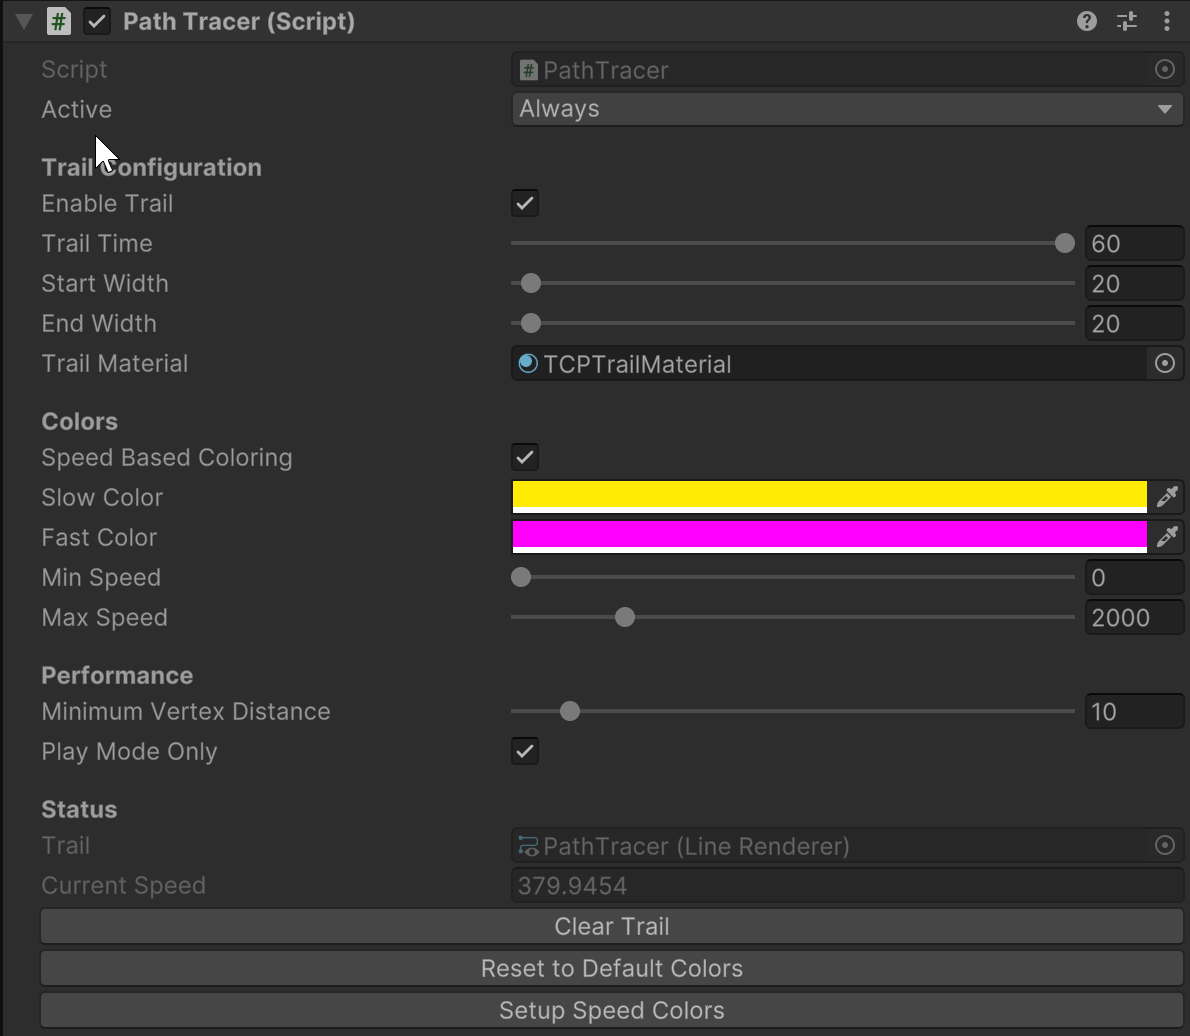This screenshot has width=1190, height=1036.
Task: Click the Setup Speed Colors button
Action: pos(612,1010)
